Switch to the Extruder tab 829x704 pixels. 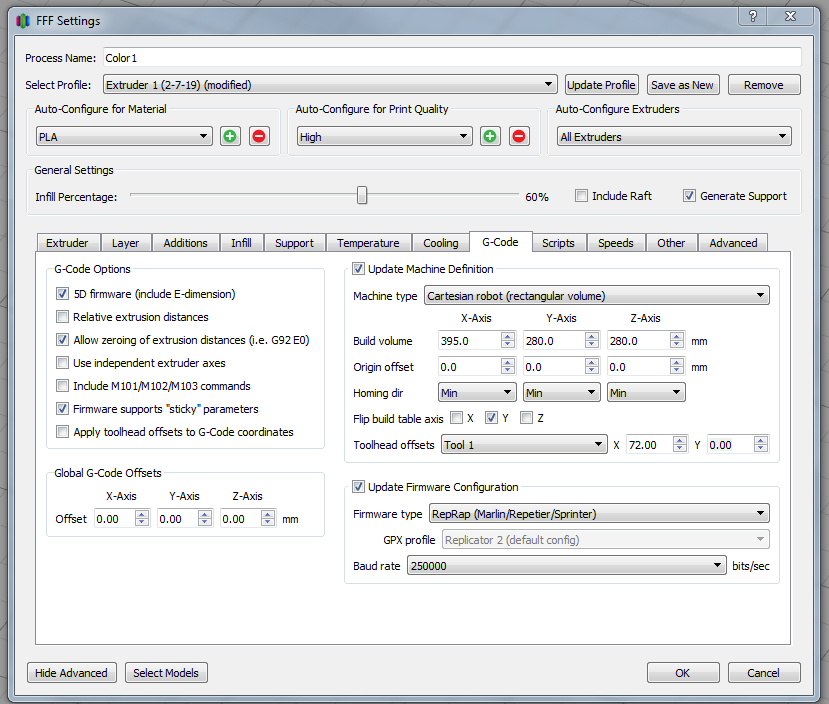(x=67, y=243)
